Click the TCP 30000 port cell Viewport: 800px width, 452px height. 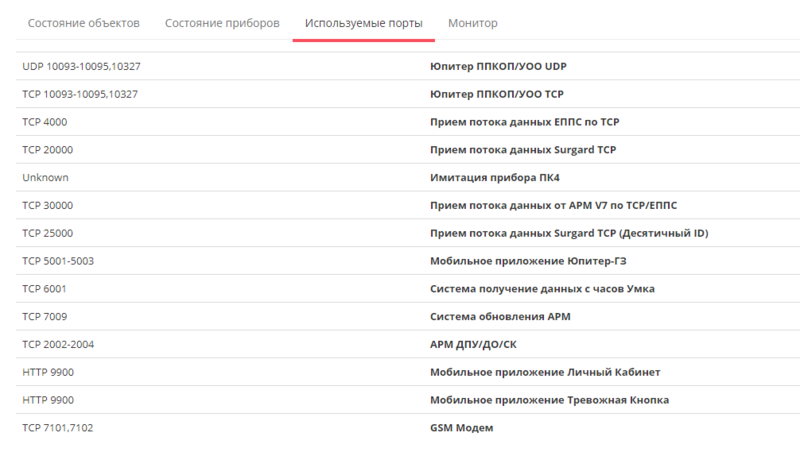tap(47, 206)
